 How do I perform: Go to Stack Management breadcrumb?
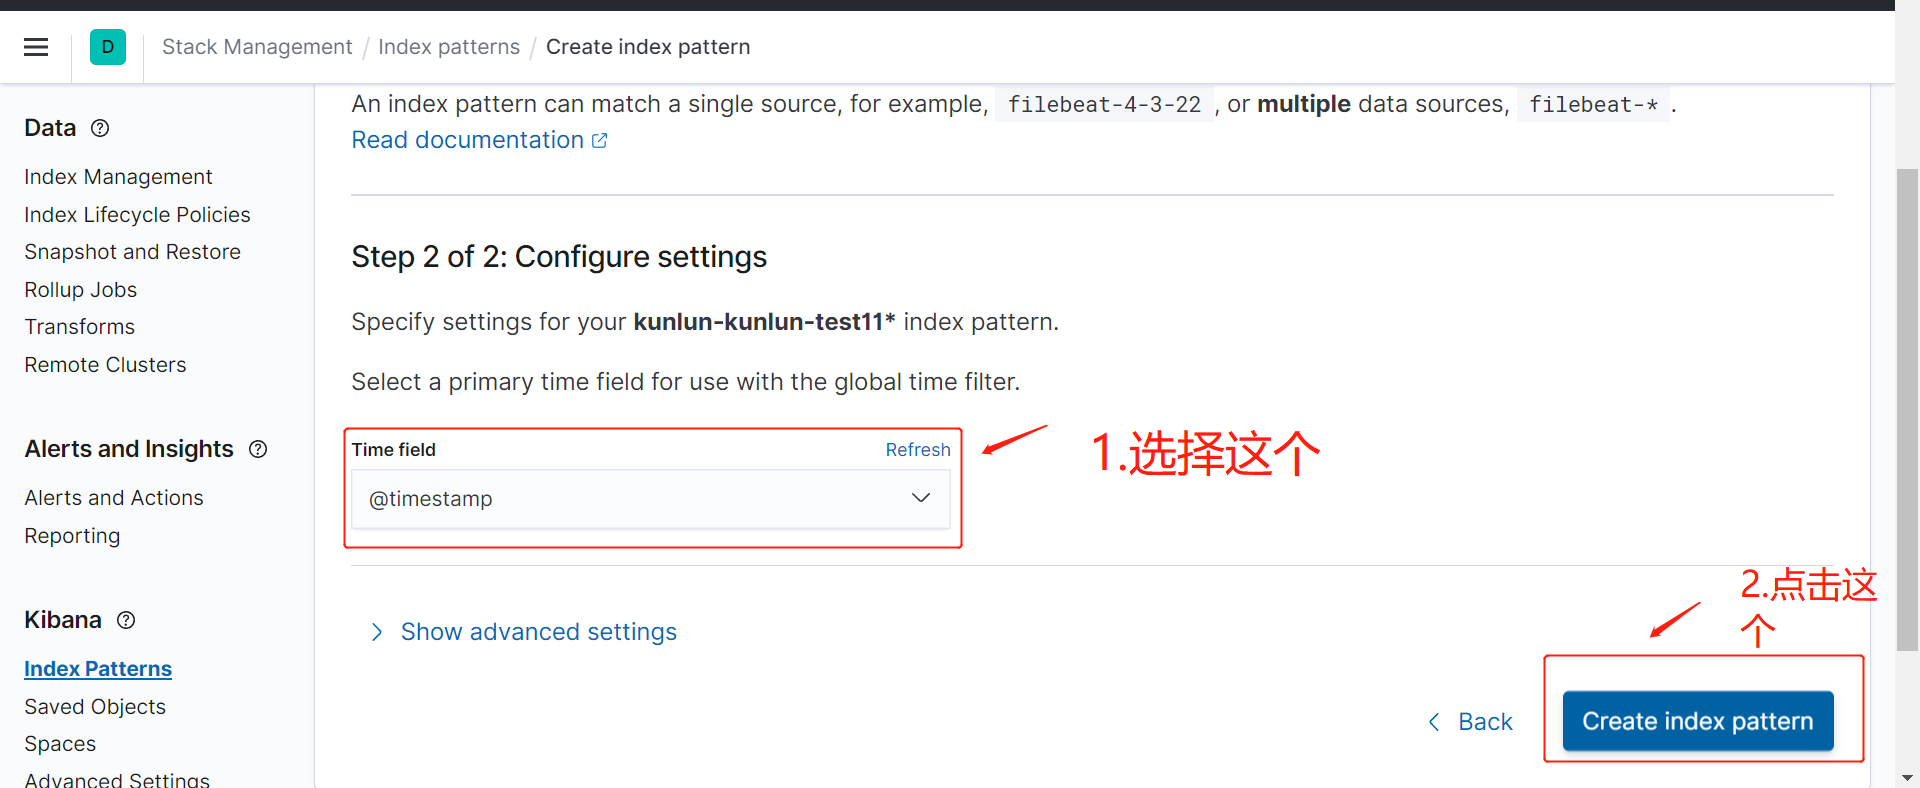coord(257,47)
